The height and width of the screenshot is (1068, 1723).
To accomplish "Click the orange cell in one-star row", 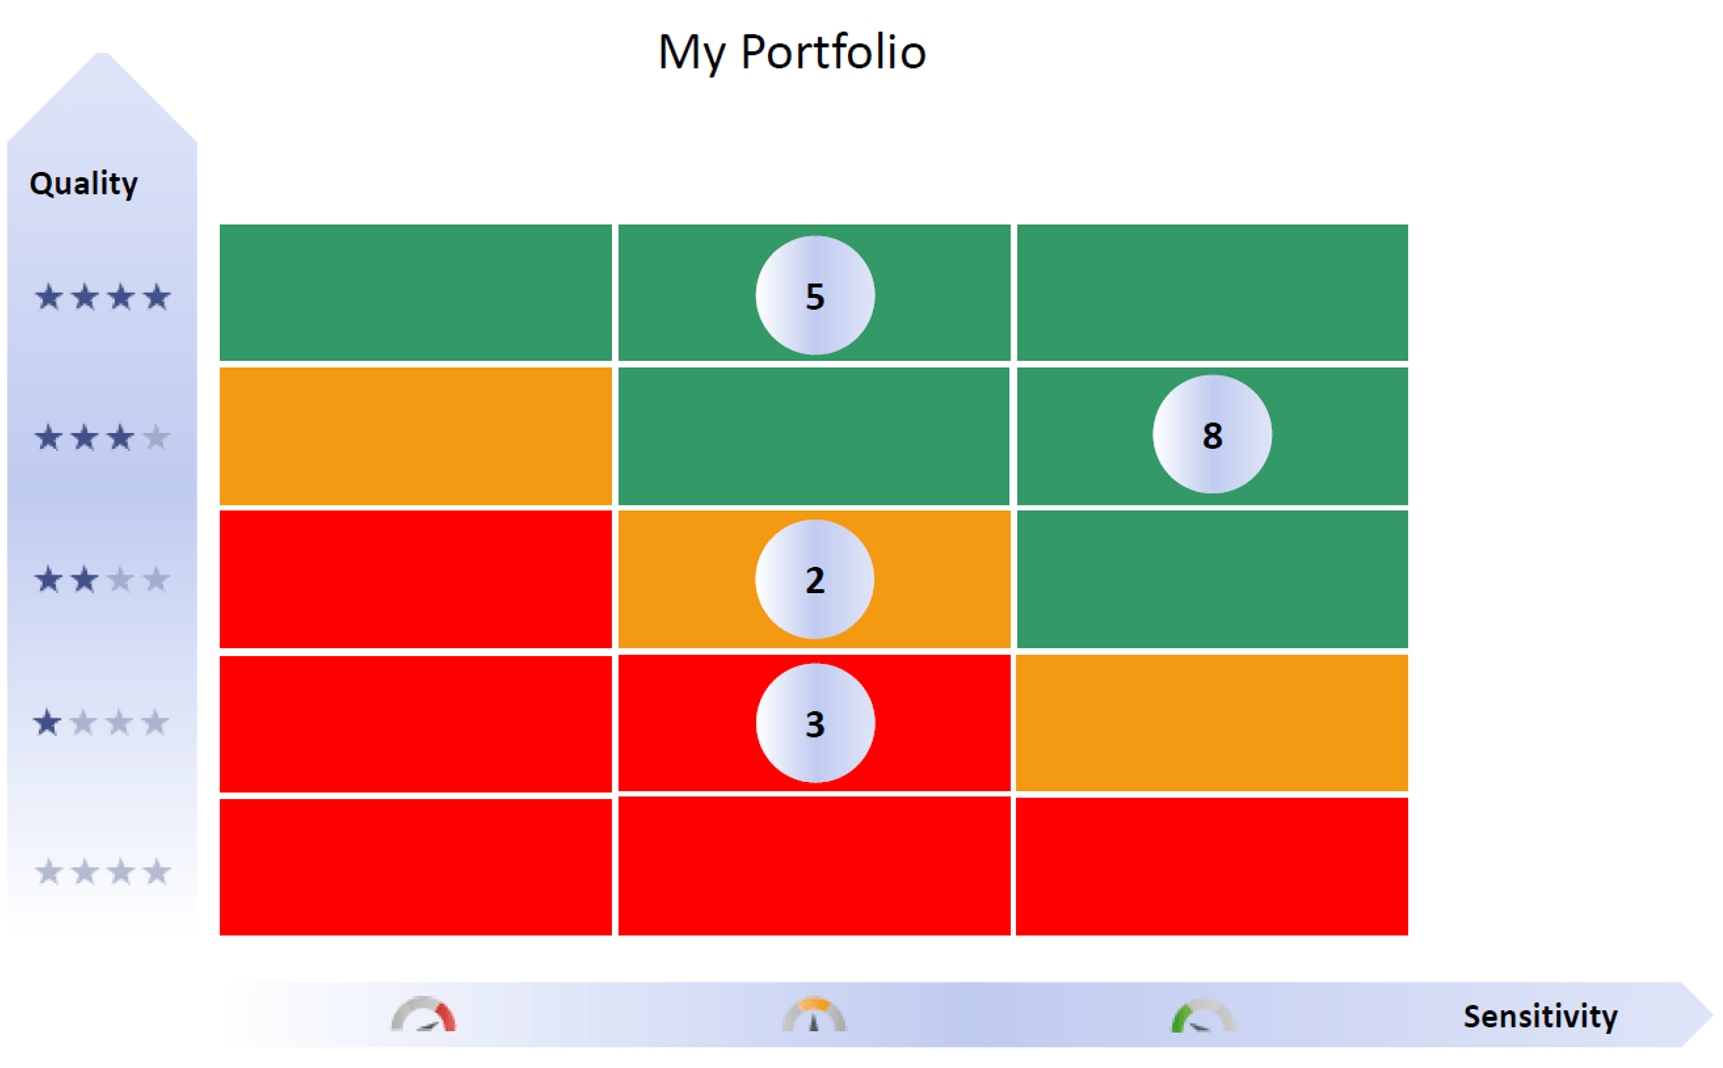I will click(x=1212, y=723).
